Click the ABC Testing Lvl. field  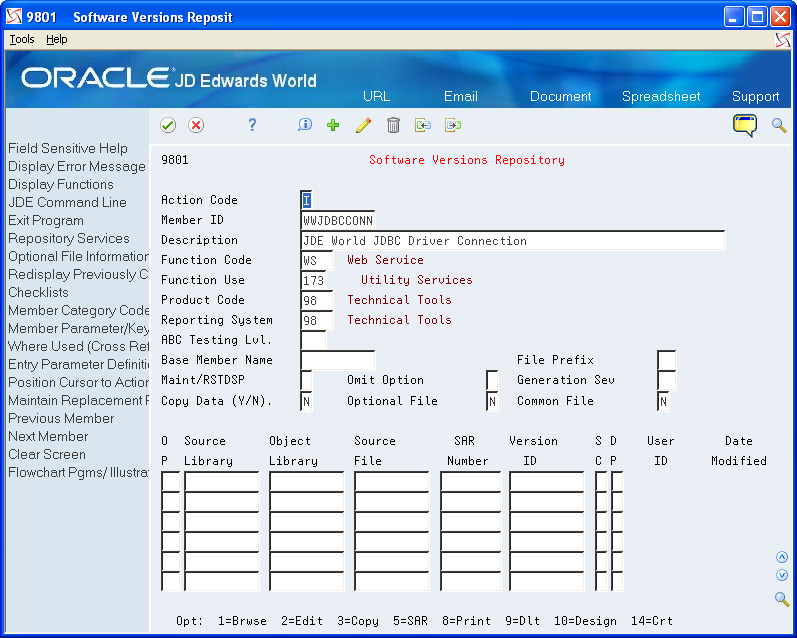[x=313, y=340]
